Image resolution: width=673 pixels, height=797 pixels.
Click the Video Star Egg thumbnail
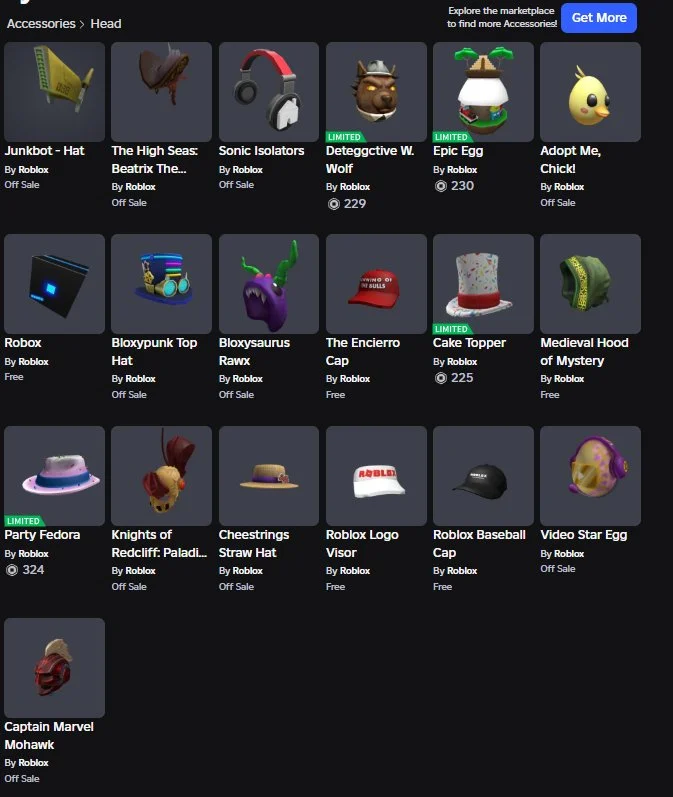point(590,476)
